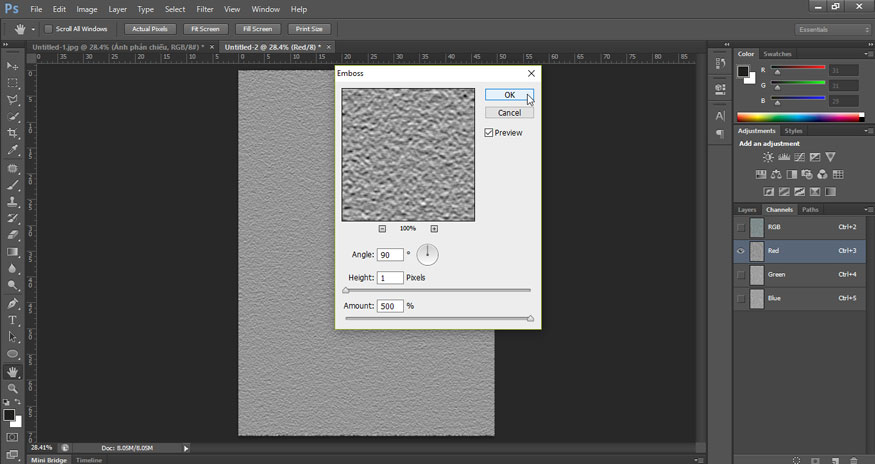Select the Rectangular Marquee tool
This screenshot has height=464, width=875.
coord(12,83)
